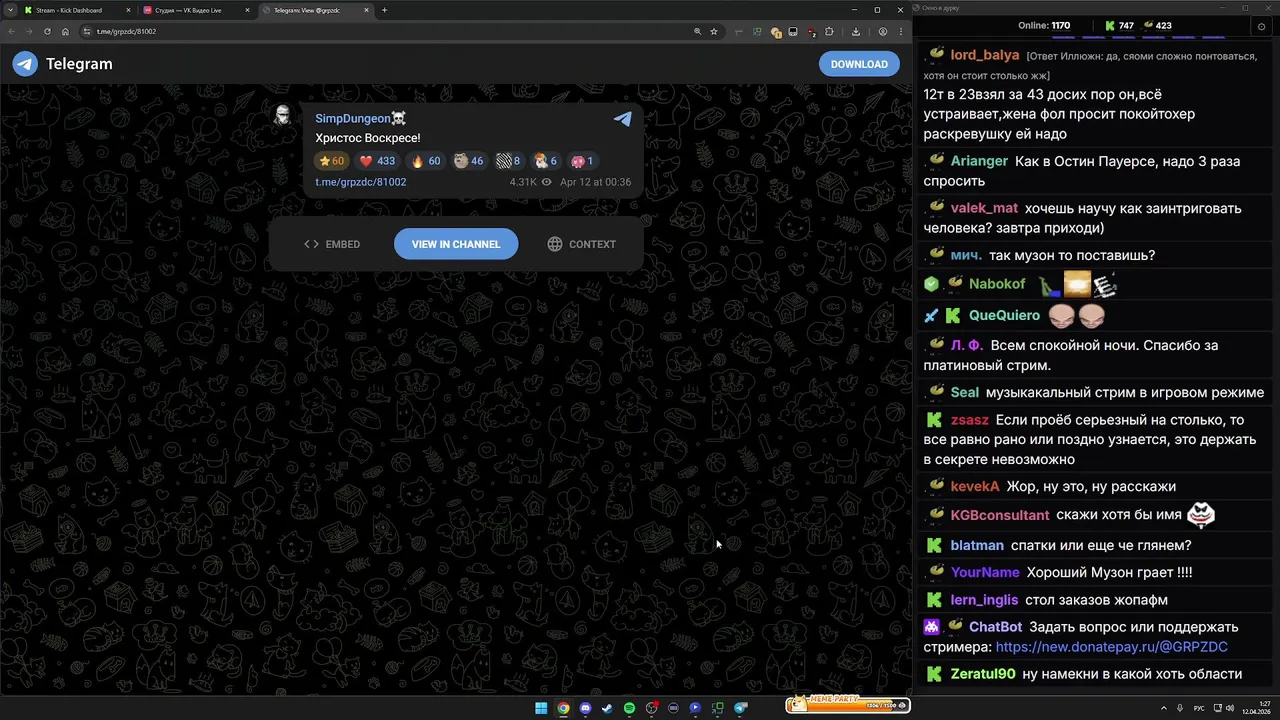Open the browser profile icon

[x=882, y=31]
